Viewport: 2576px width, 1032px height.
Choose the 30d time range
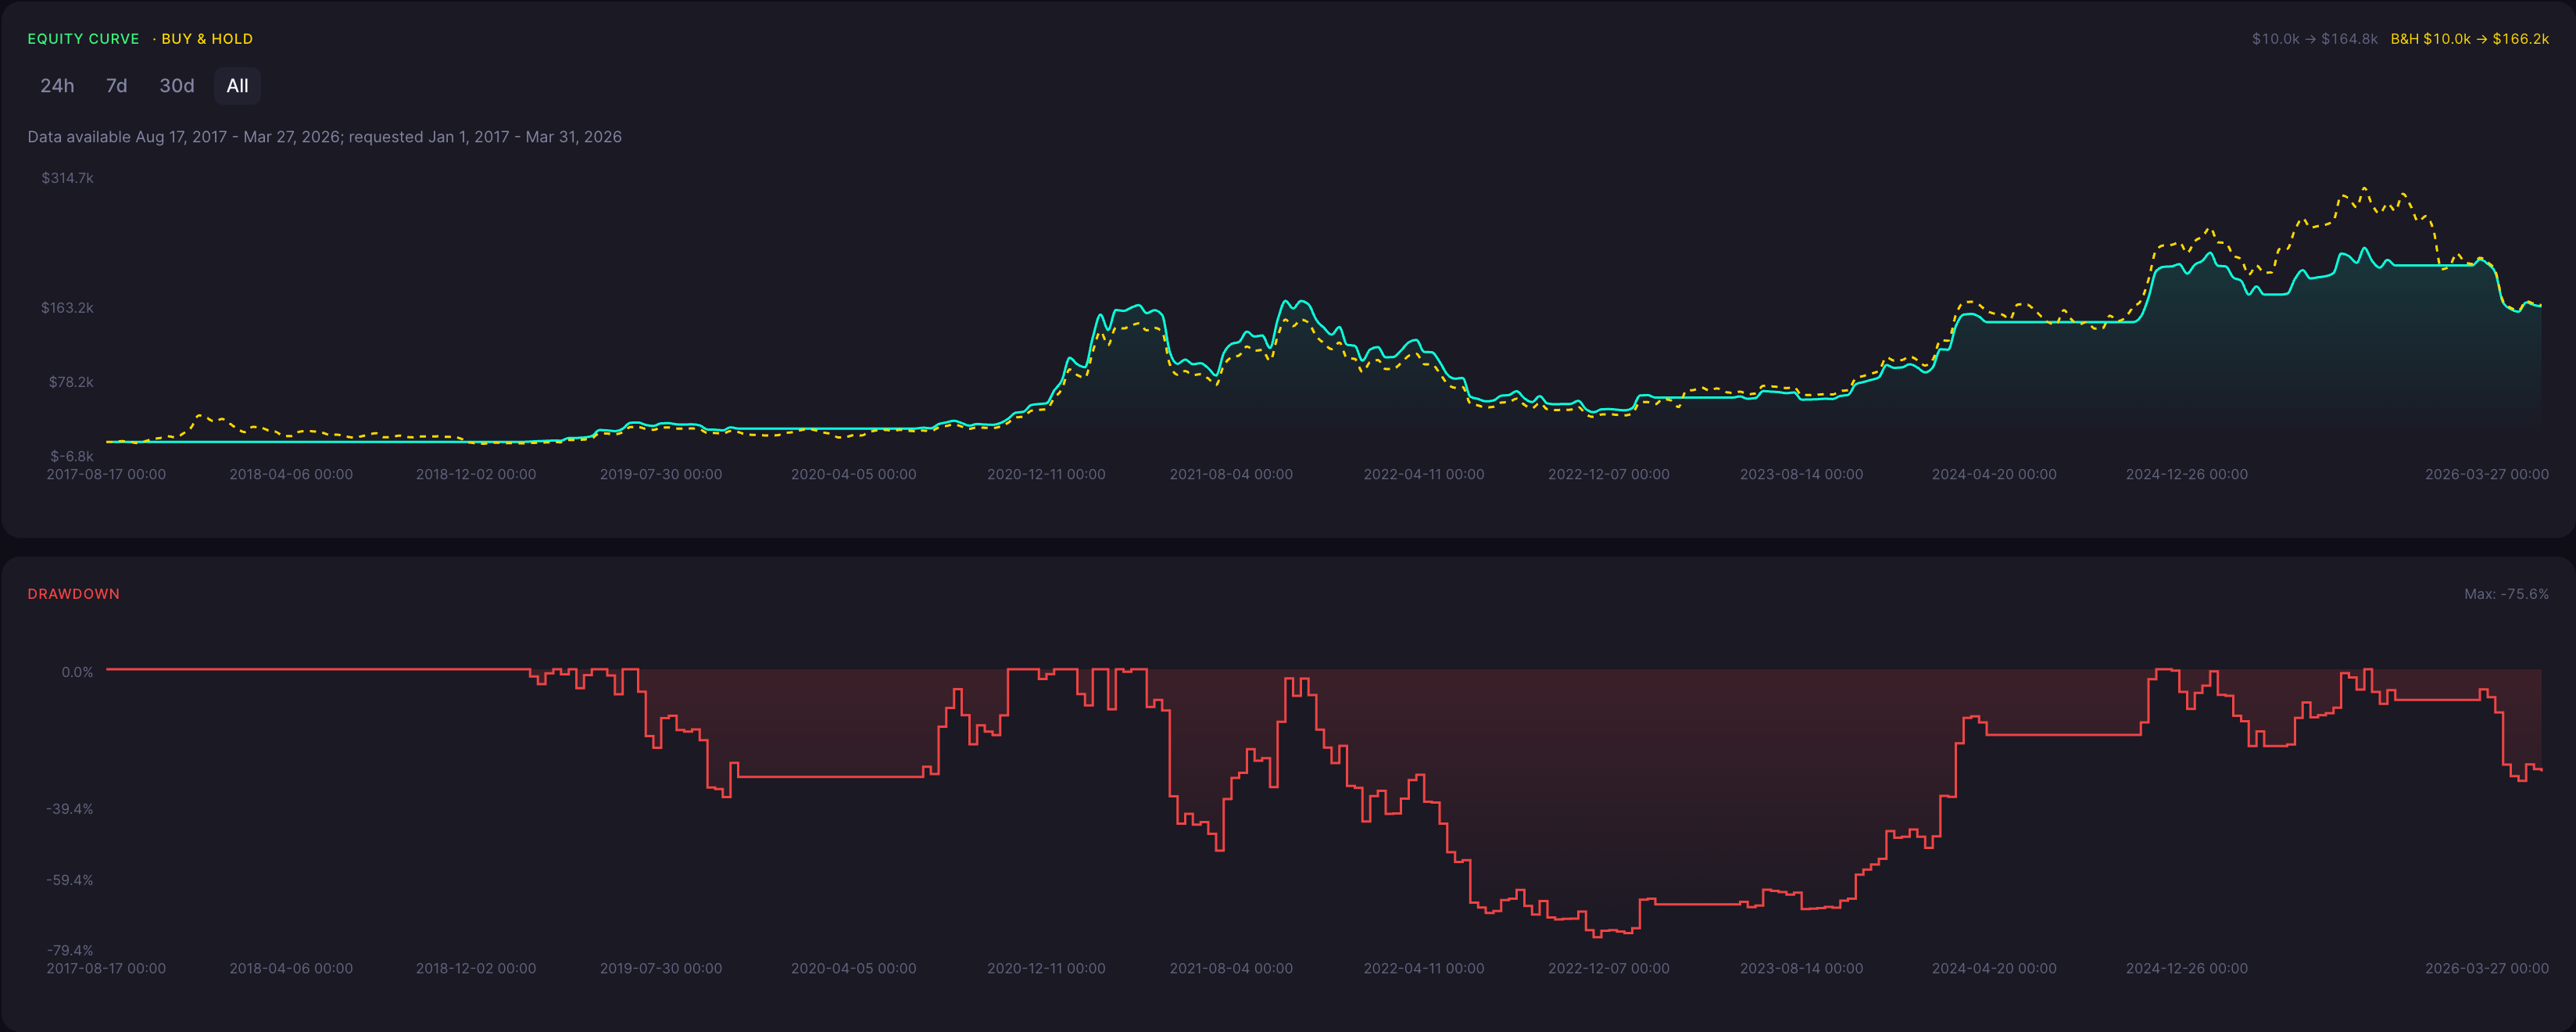click(x=177, y=86)
